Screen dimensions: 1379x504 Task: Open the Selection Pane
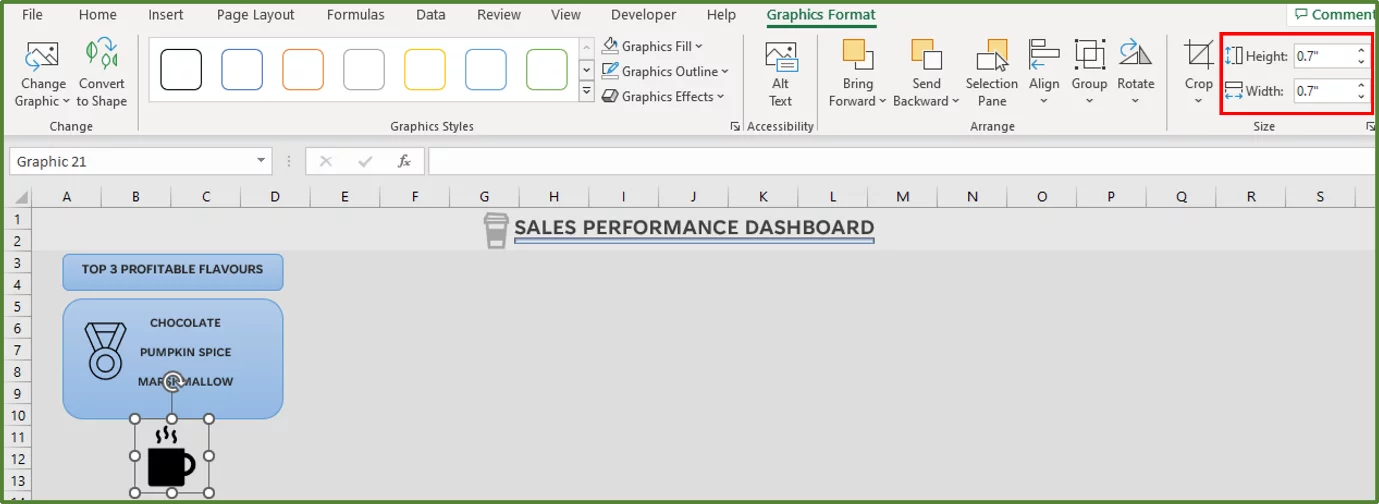click(992, 74)
